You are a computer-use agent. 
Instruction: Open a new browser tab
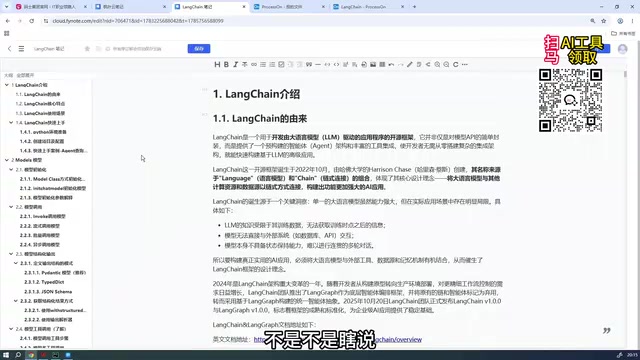click(414, 7)
